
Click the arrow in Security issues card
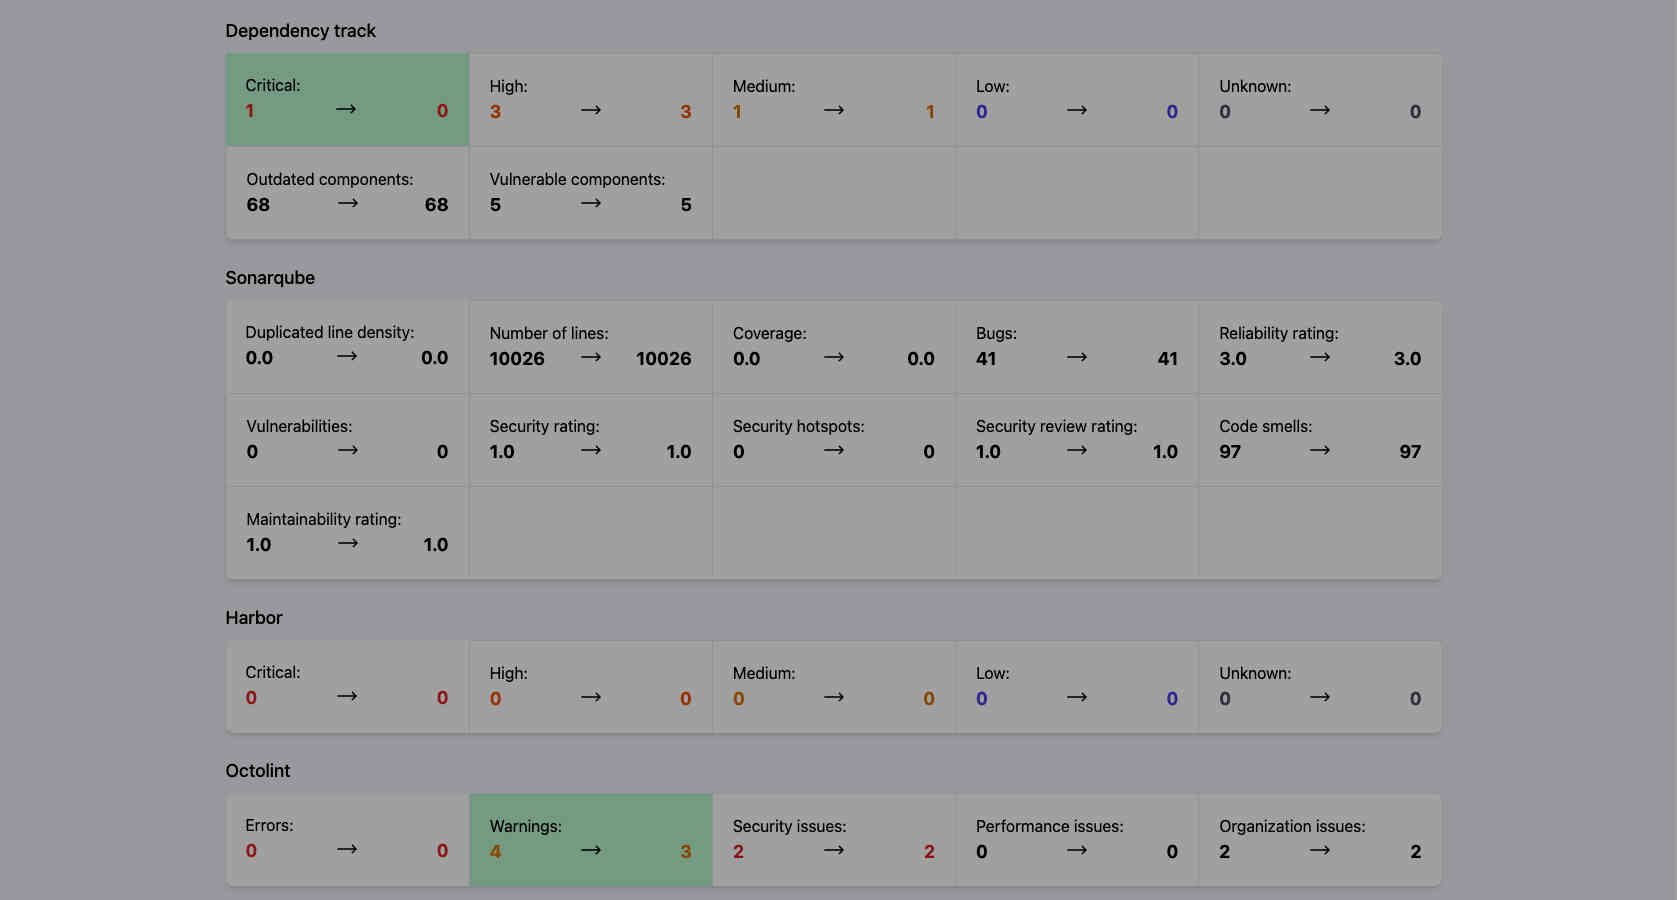(834, 850)
